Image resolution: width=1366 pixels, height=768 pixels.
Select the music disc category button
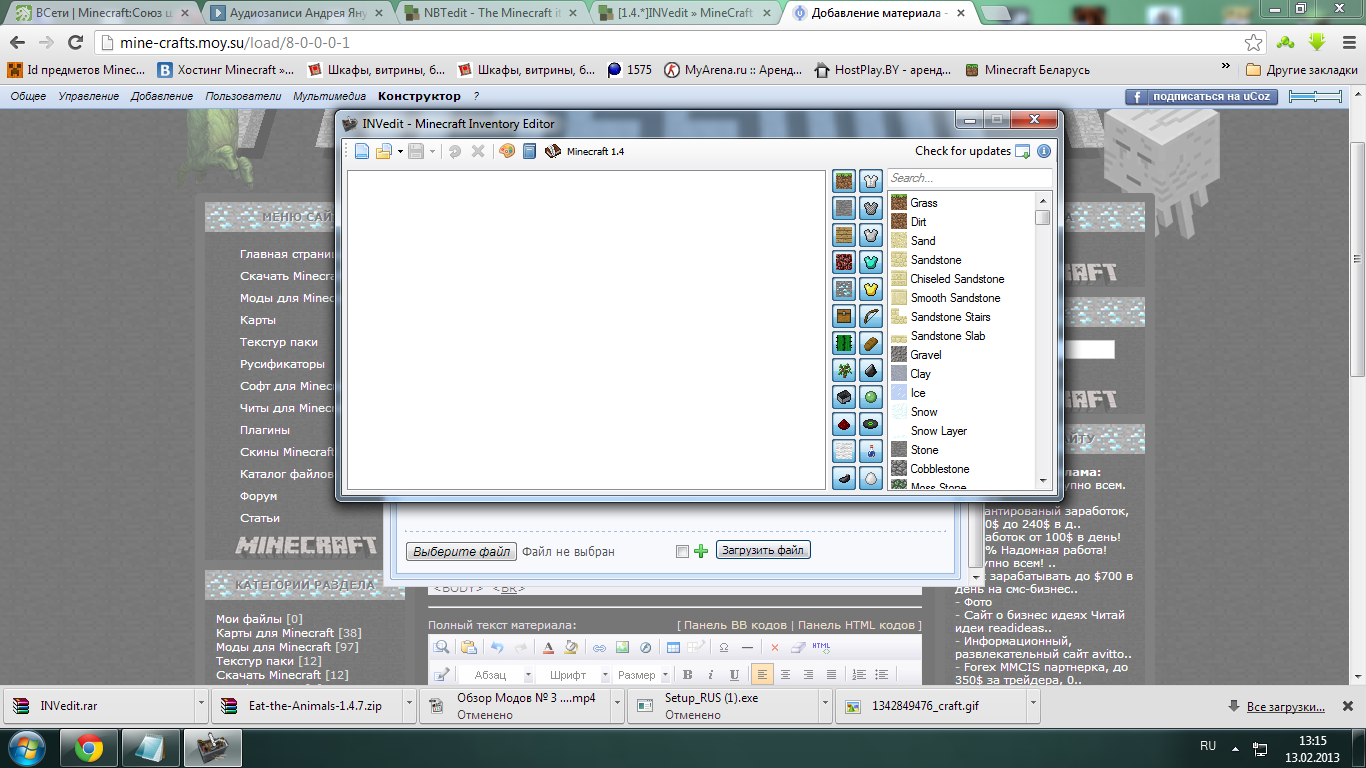click(871, 424)
